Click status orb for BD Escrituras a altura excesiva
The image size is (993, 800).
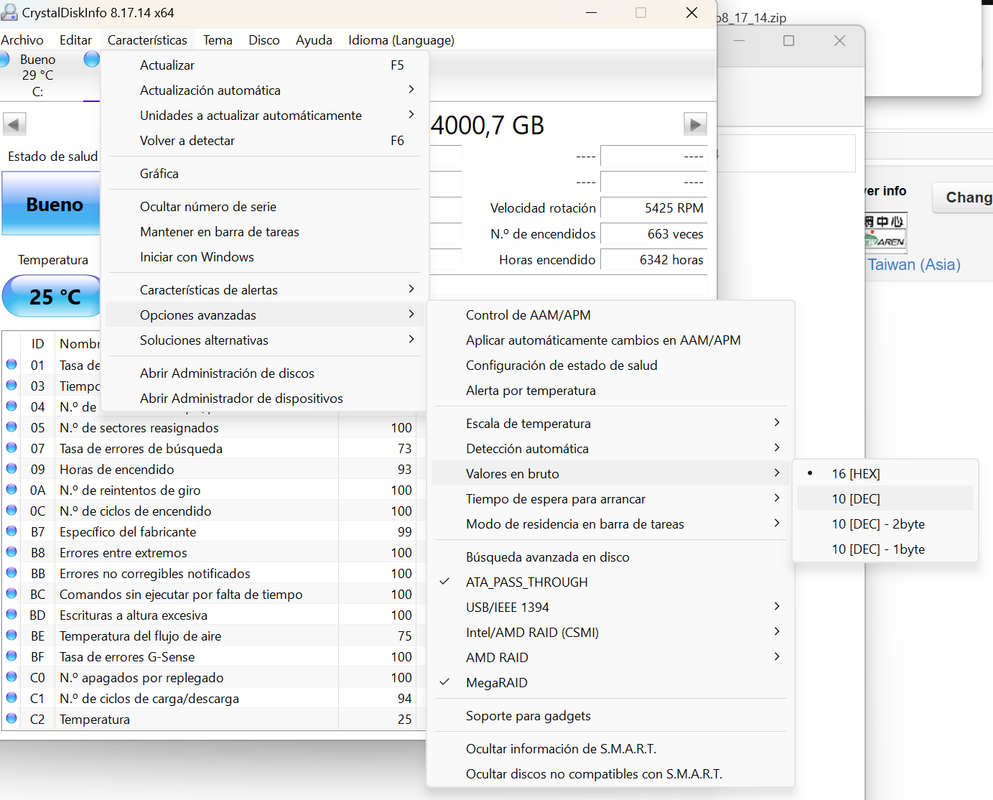pos(11,614)
